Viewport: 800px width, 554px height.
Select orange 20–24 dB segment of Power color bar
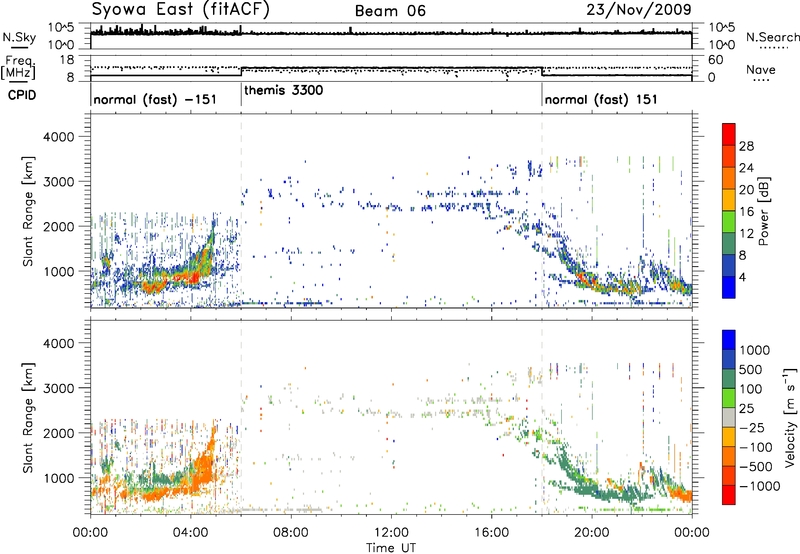[x=729, y=179]
